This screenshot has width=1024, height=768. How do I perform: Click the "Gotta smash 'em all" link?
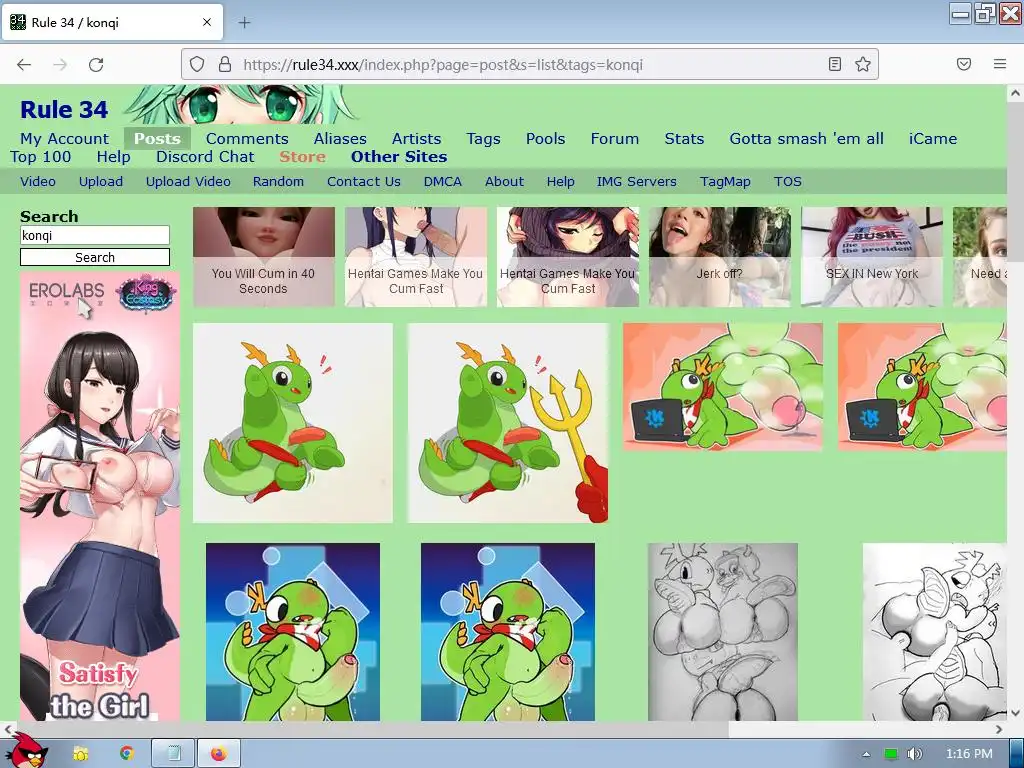point(807,138)
